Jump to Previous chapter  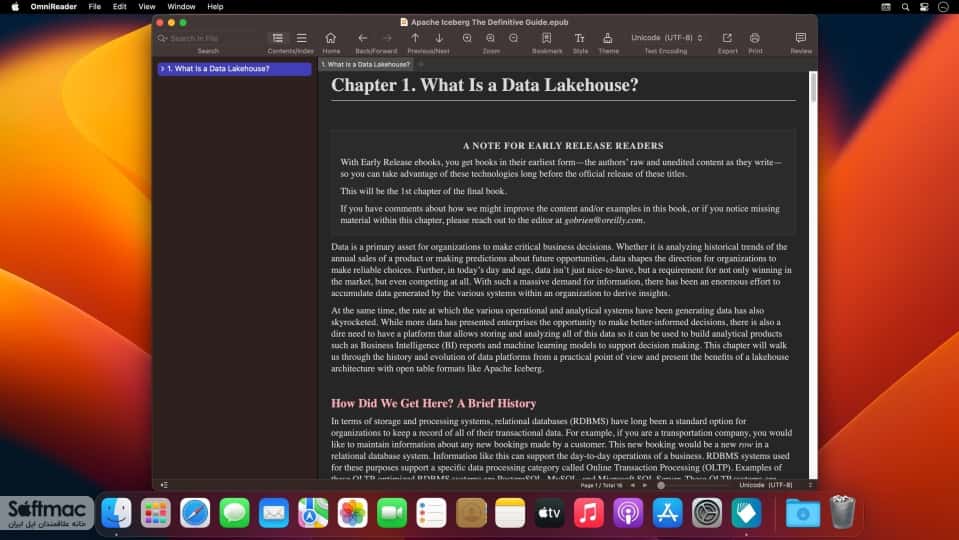coord(415,38)
